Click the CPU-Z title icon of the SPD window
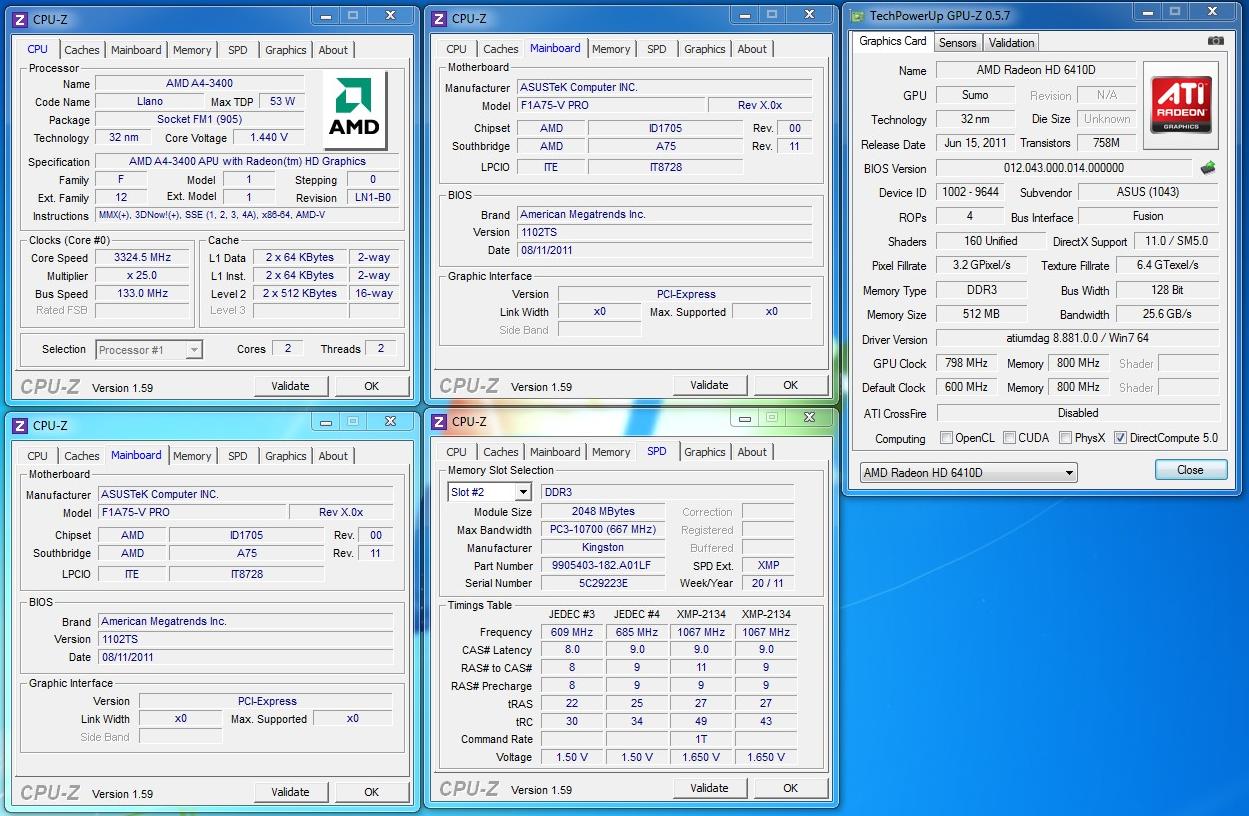This screenshot has width=1249, height=816. pyautogui.click(x=439, y=421)
